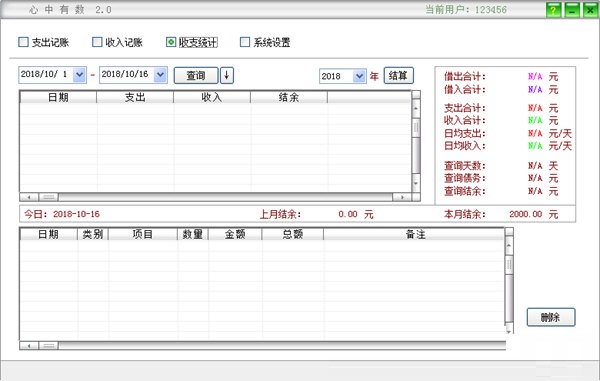Click the 查询天数 label

[x=465, y=166]
